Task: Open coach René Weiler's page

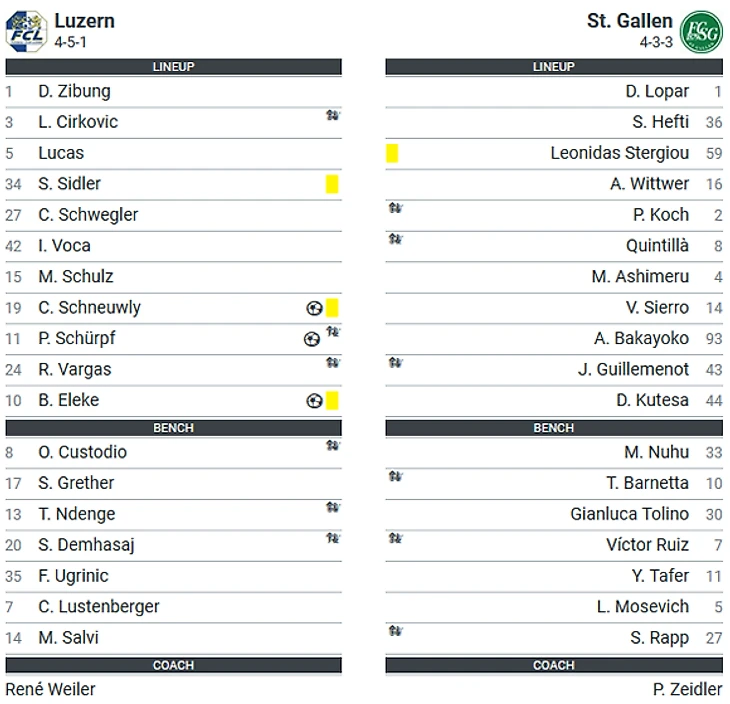Action: 51,689
